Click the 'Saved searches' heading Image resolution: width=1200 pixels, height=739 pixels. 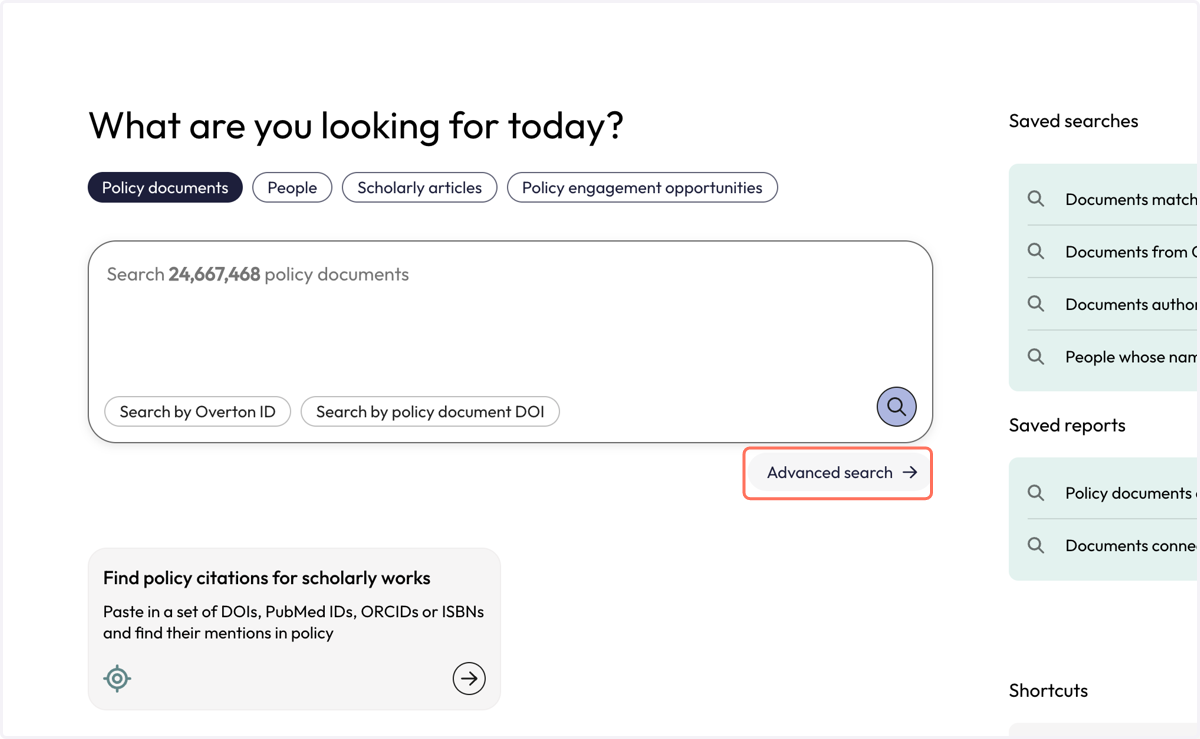pos(1073,121)
